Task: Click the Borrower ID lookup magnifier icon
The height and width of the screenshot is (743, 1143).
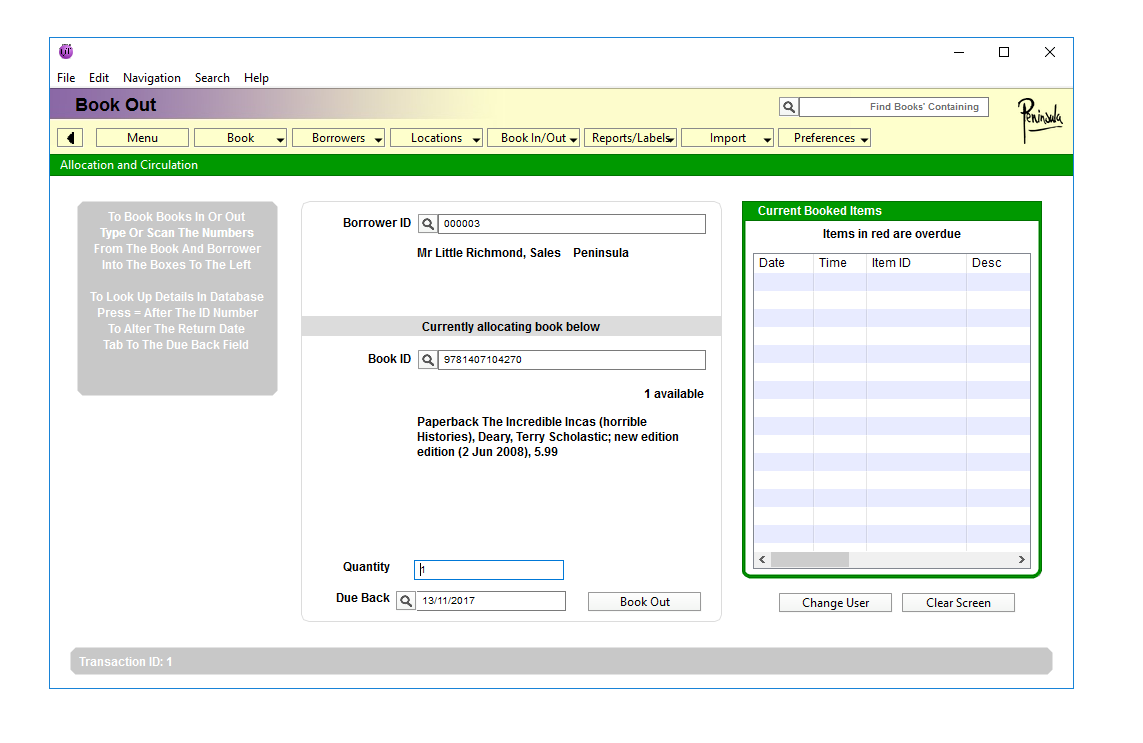Action: tap(428, 224)
